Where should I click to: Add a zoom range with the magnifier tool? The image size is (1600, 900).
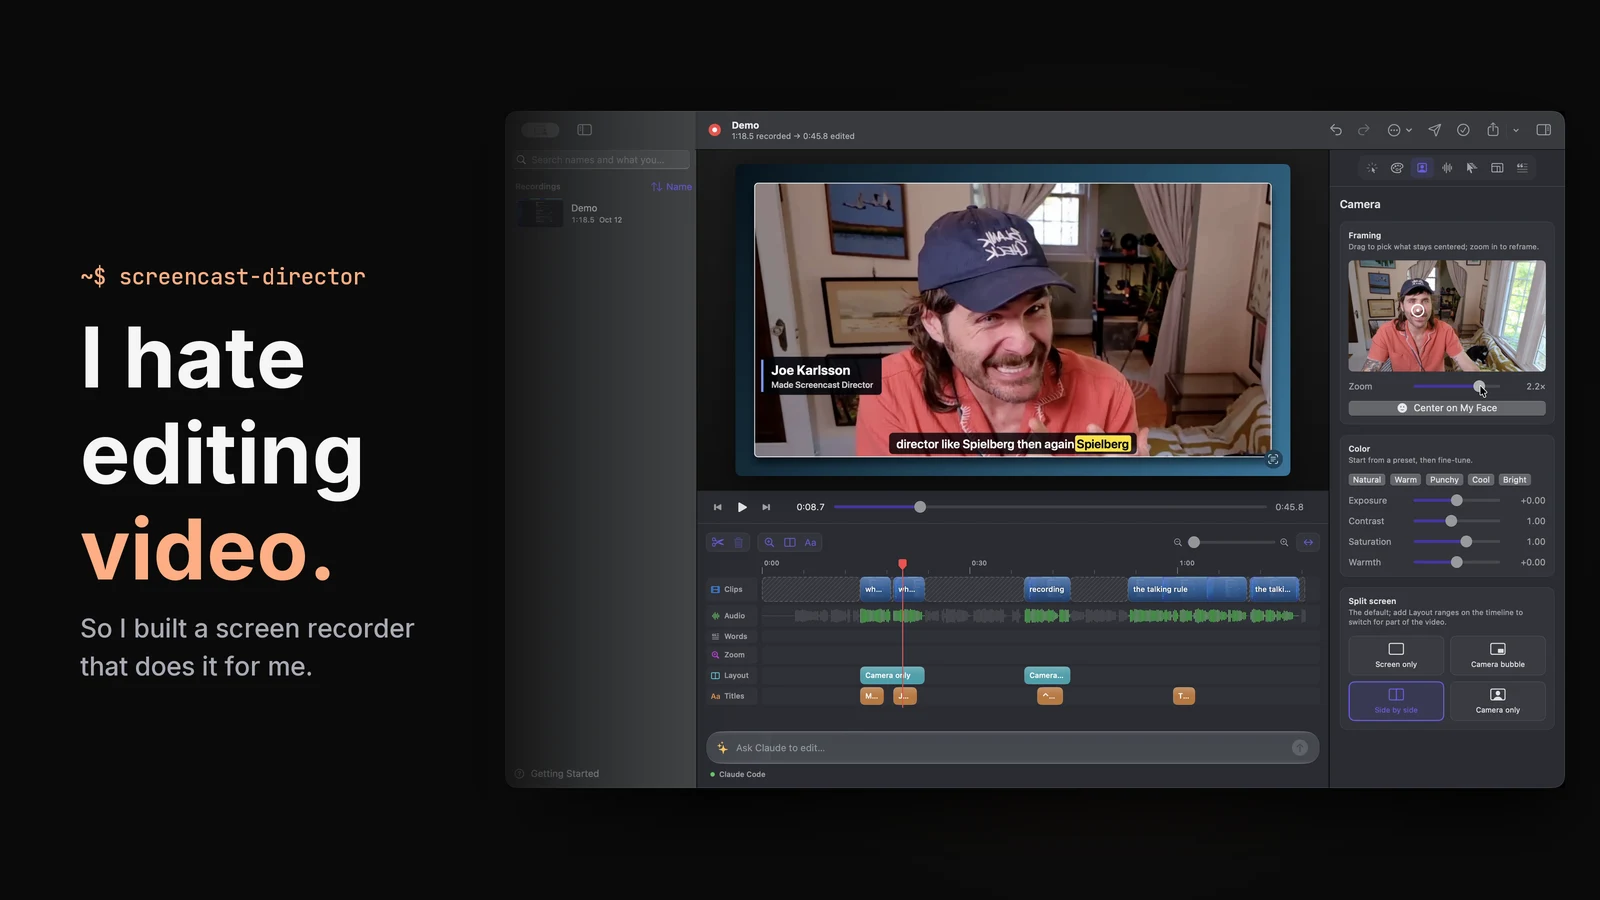(x=769, y=542)
